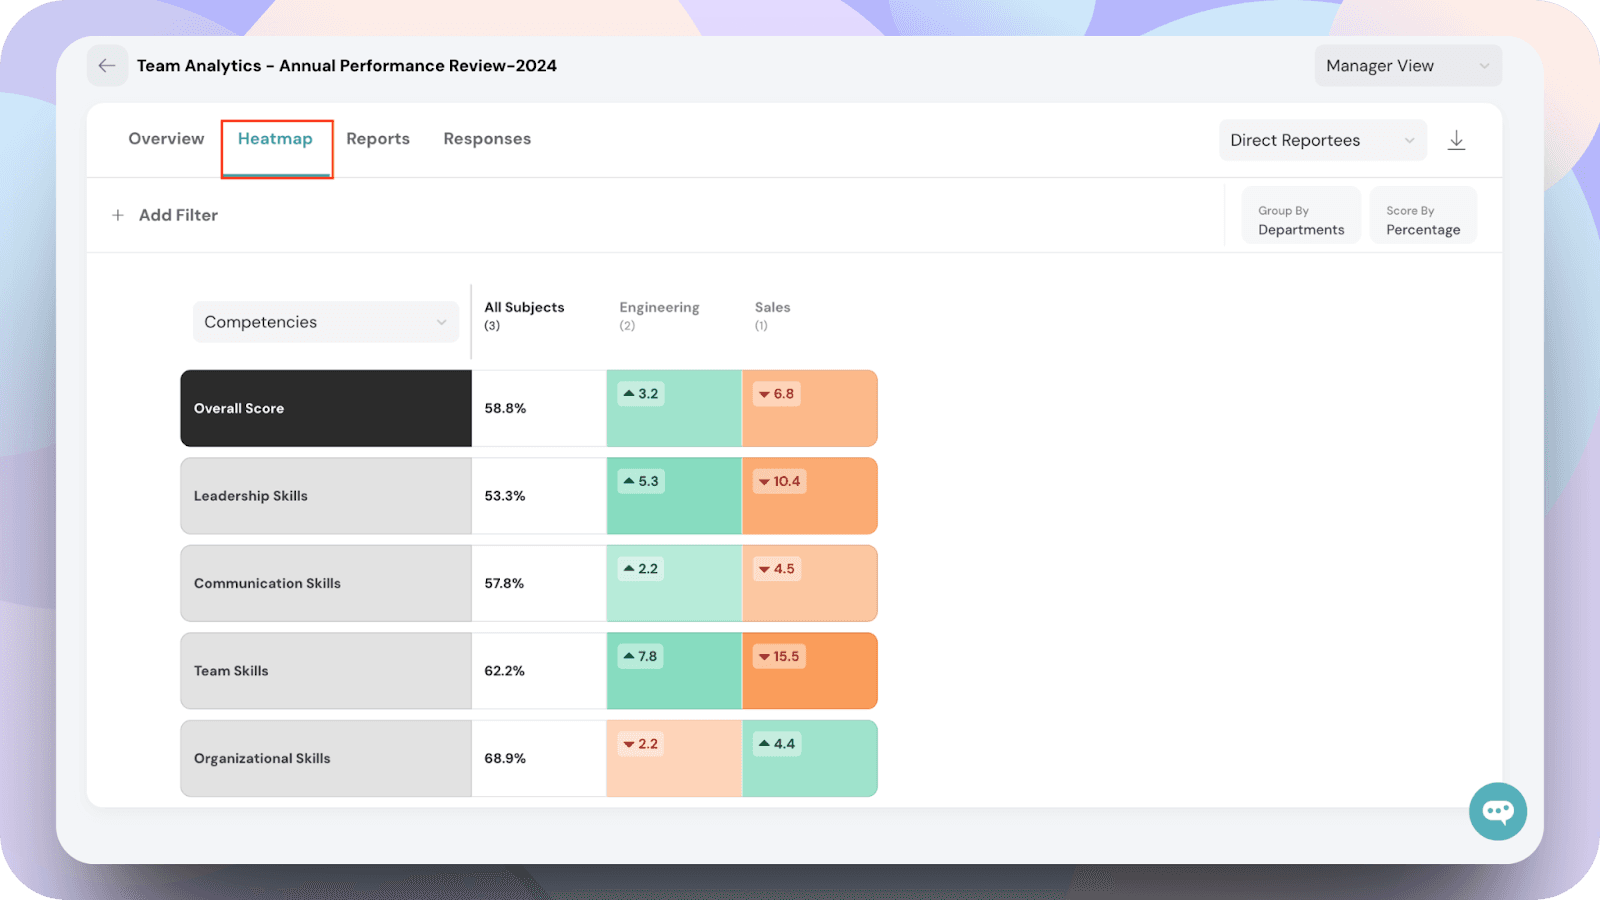Click the up arrow 3.2 Engineering badge
This screenshot has height=900, width=1600.
[641, 394]
